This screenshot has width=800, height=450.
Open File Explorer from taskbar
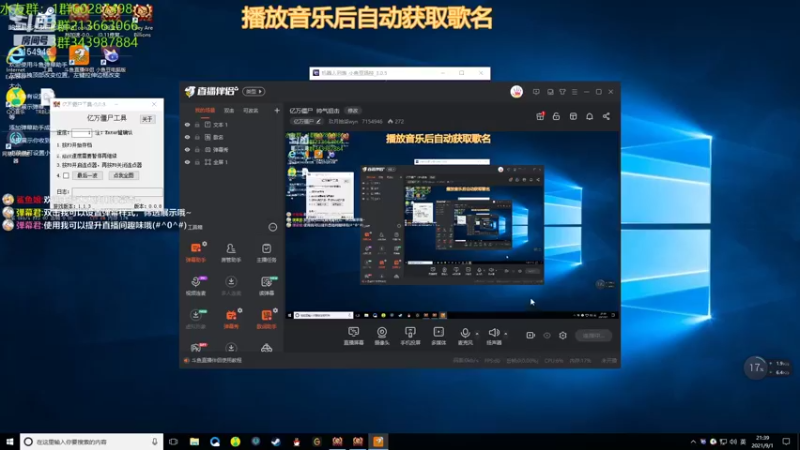click(x=194, y=442)
